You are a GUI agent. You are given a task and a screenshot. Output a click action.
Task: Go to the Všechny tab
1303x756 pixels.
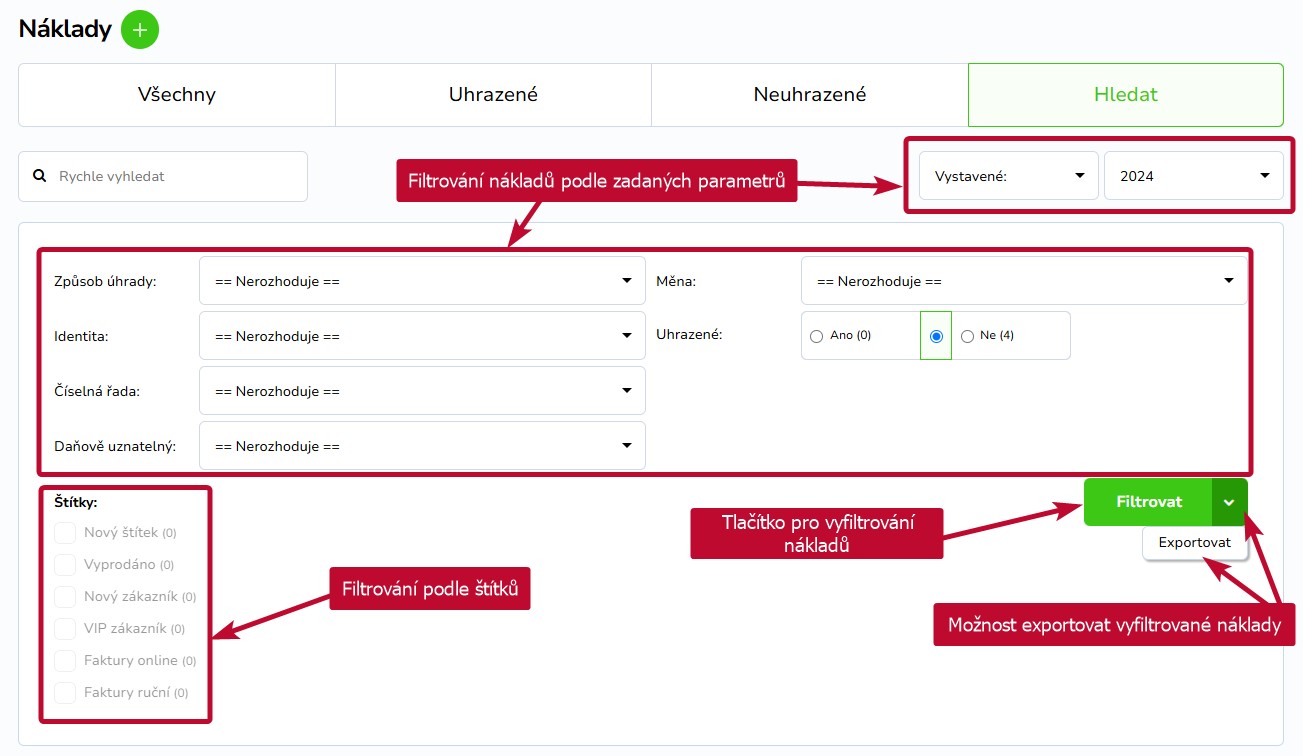tap(177, 95)
